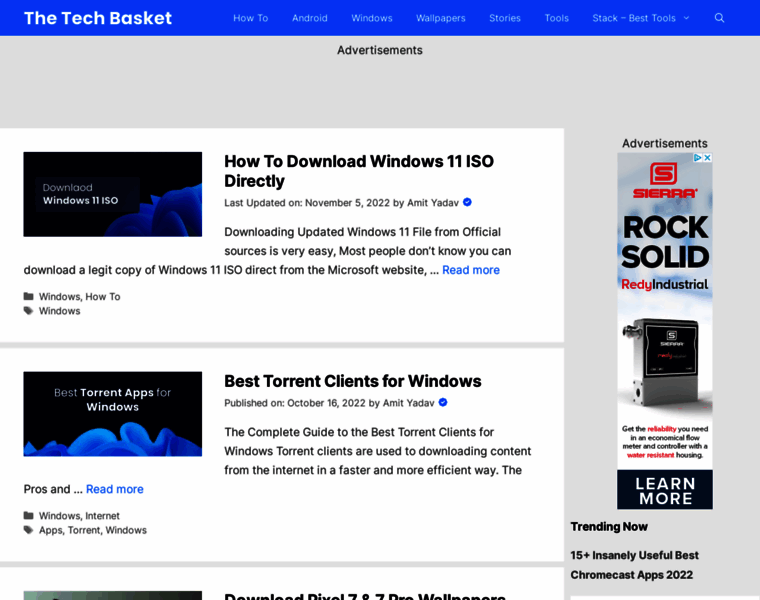Click tag icon of Torrent Clients post
Viewport: 760px width, 600px height.
click(x=29, y=530)
